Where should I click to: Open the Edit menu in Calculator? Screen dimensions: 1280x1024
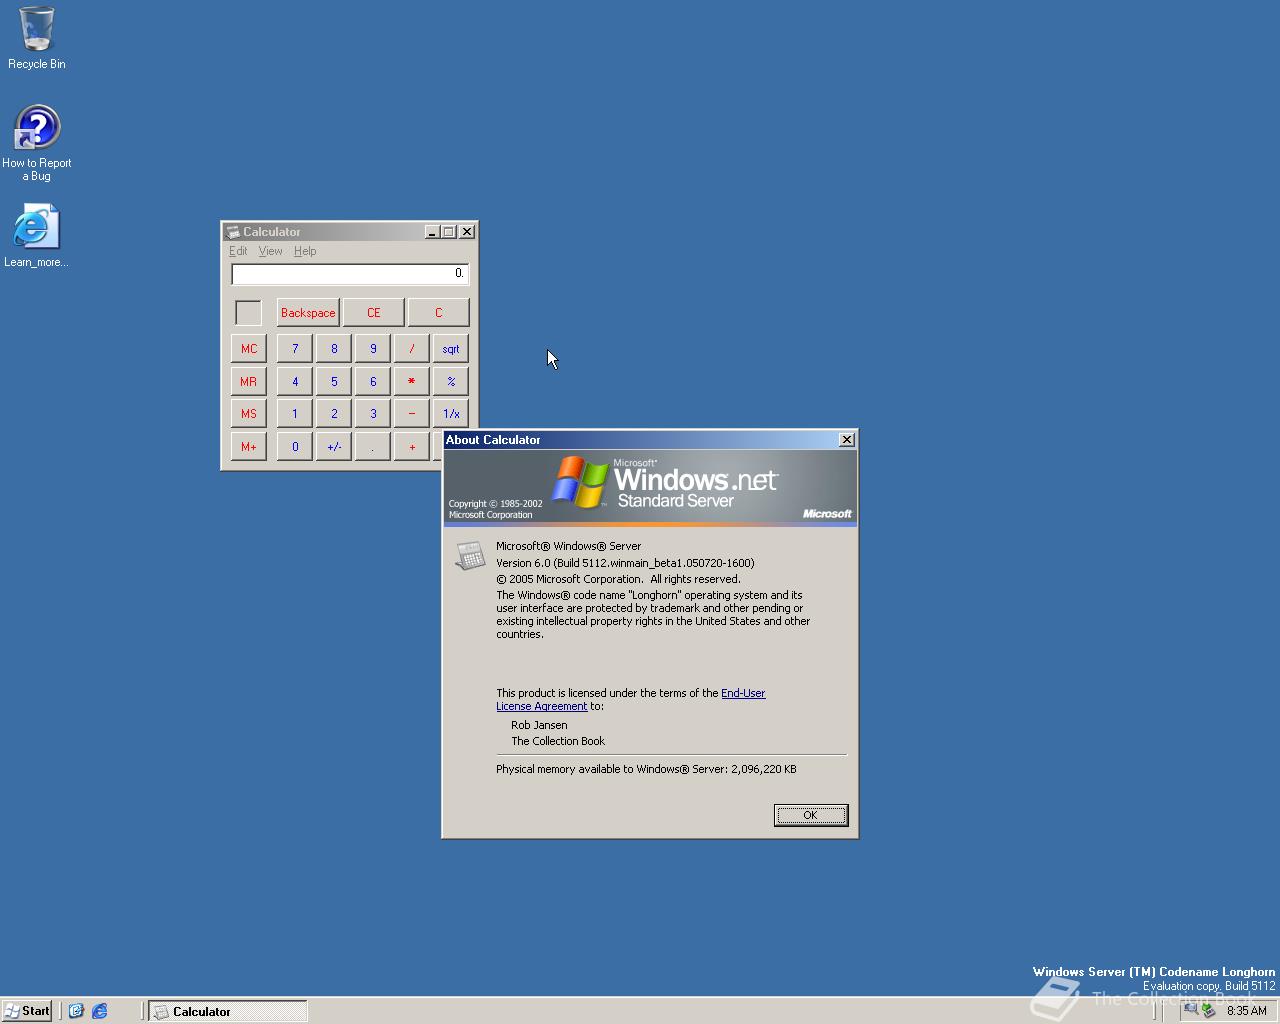tap(238, 251)
